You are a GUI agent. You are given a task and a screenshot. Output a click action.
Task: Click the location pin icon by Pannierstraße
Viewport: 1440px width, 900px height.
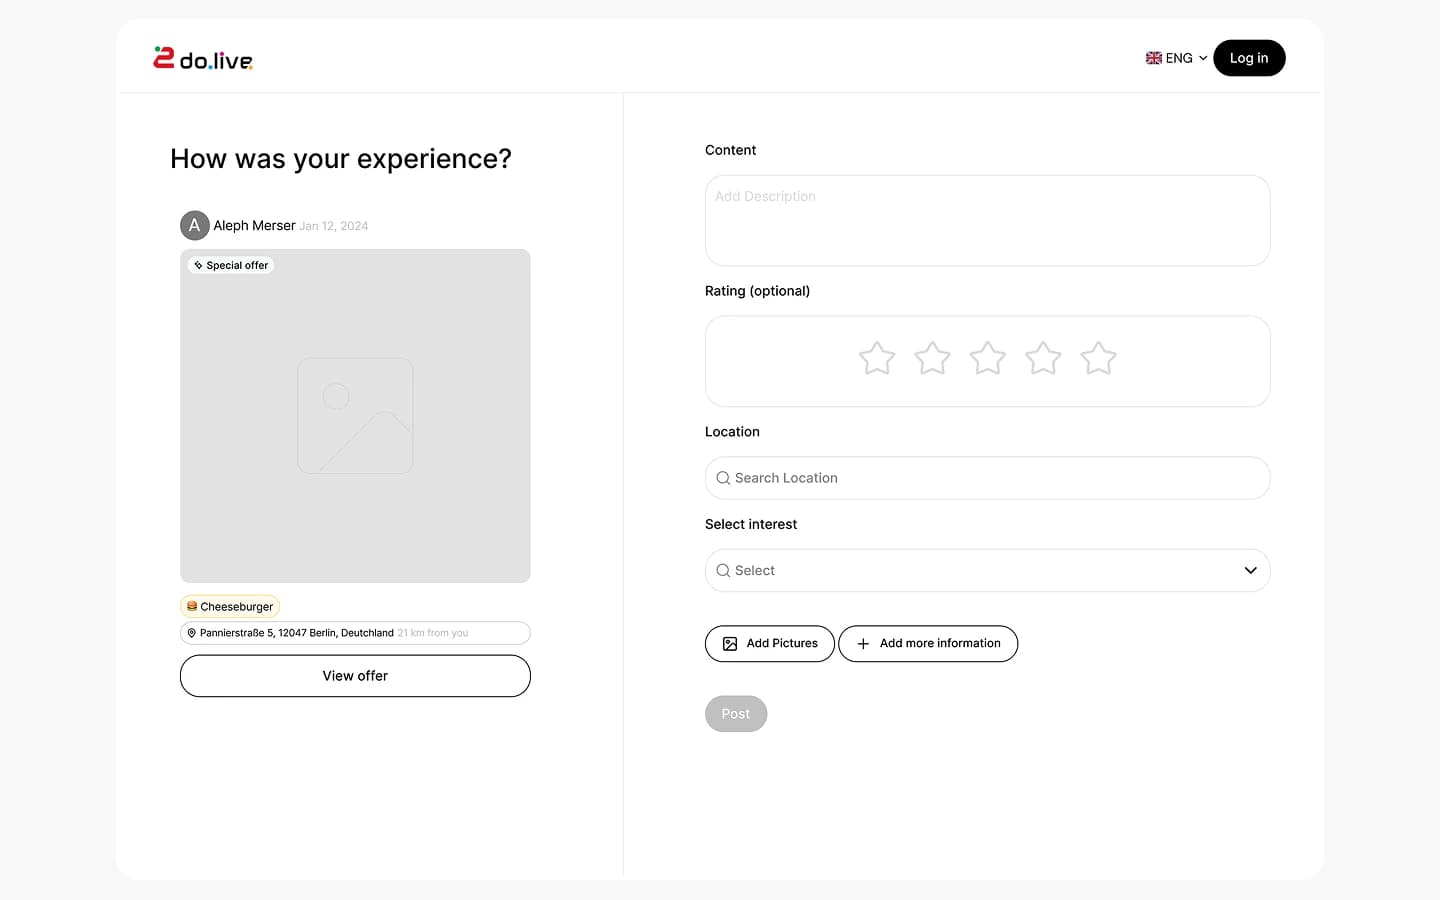[192, 633]
